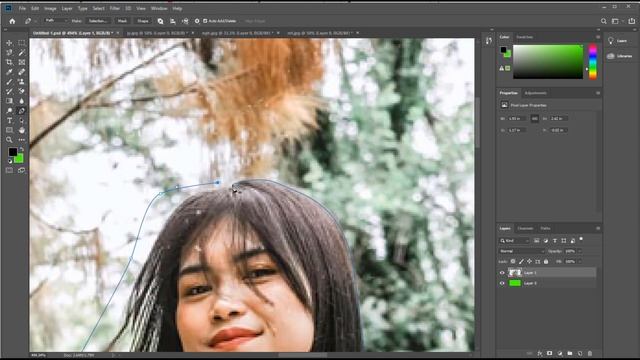Image resolution: width=640 pixels, height=360 pixels.
Task: Create a new layer group
Action: coord(570,353)
